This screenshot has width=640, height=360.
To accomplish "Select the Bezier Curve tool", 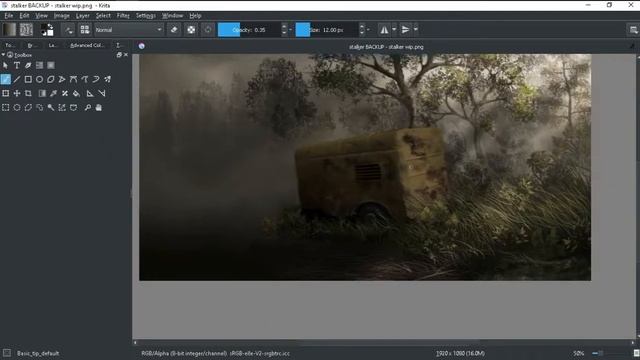I will click(x=73, y=79).
